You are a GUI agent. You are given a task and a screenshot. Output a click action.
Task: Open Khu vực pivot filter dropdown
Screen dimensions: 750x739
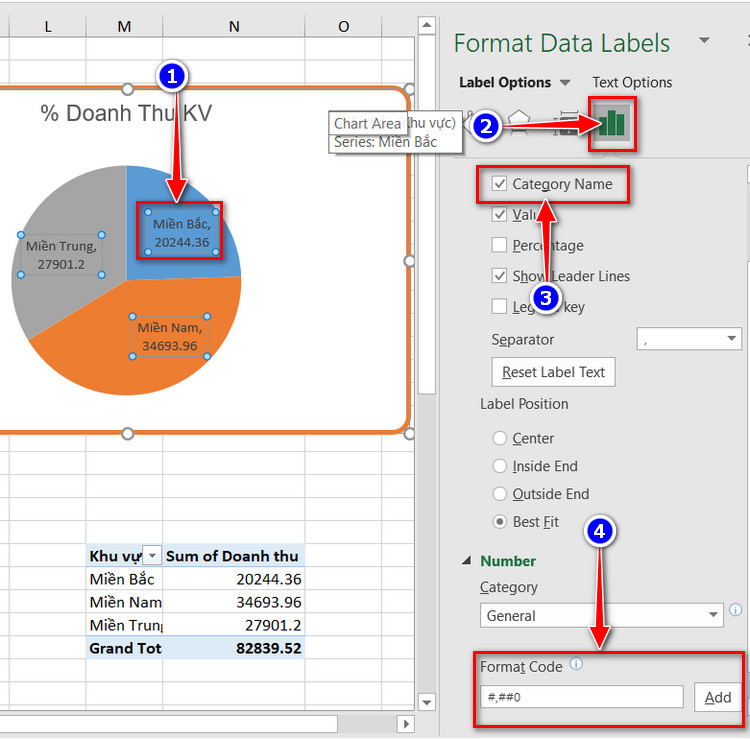tap(152, 556)
